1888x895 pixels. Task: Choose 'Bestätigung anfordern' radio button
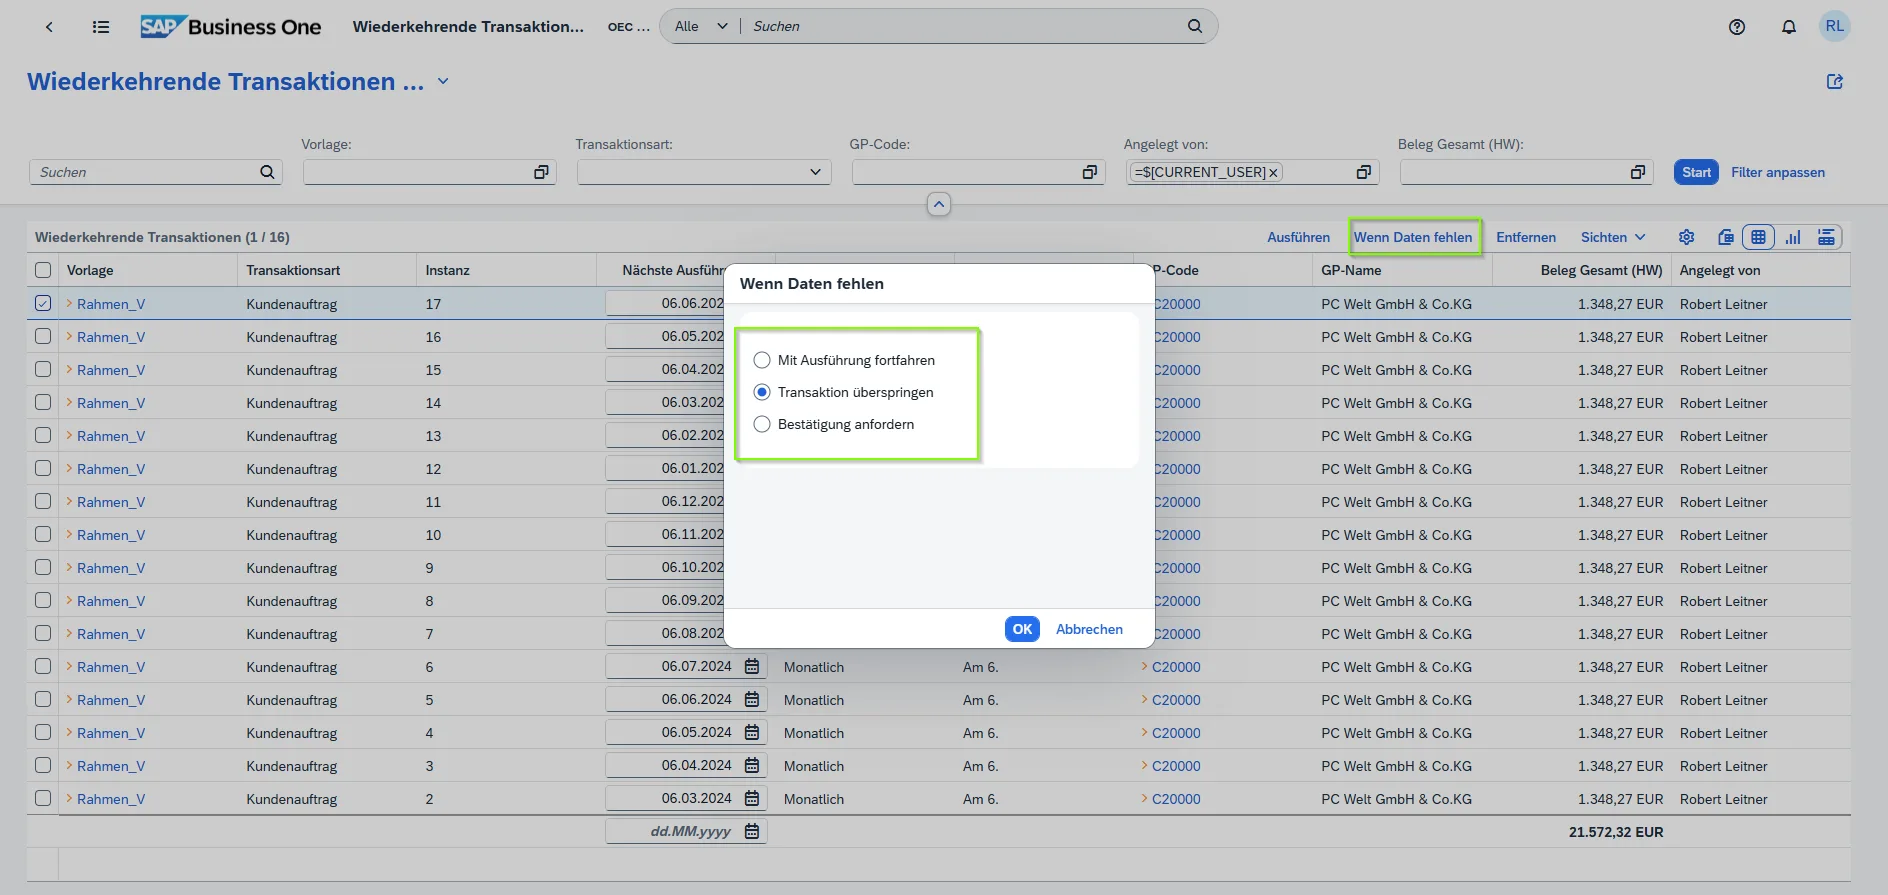pyautogui.click(x=762, y=424)
